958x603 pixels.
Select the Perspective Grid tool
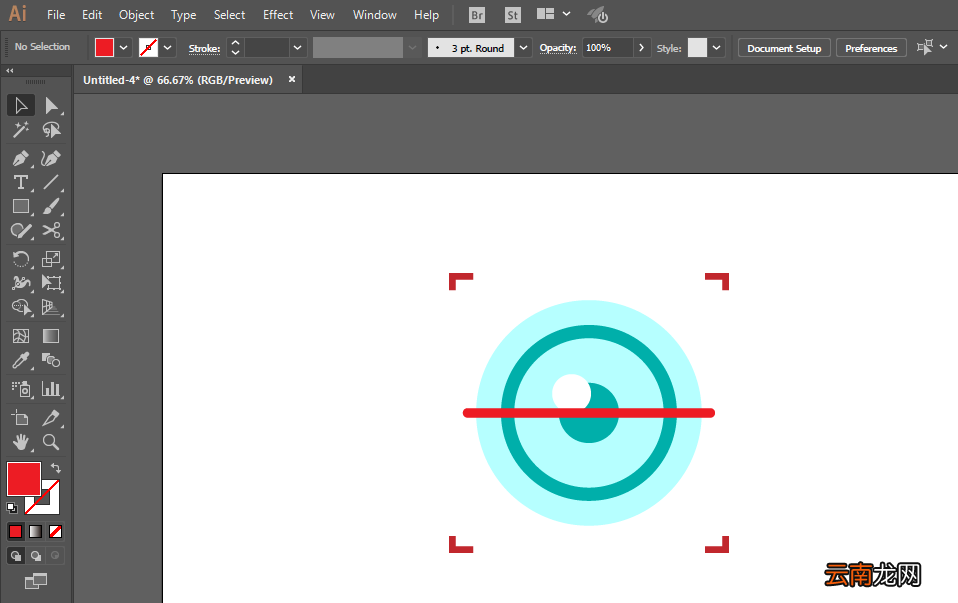(x=51, y=307)
